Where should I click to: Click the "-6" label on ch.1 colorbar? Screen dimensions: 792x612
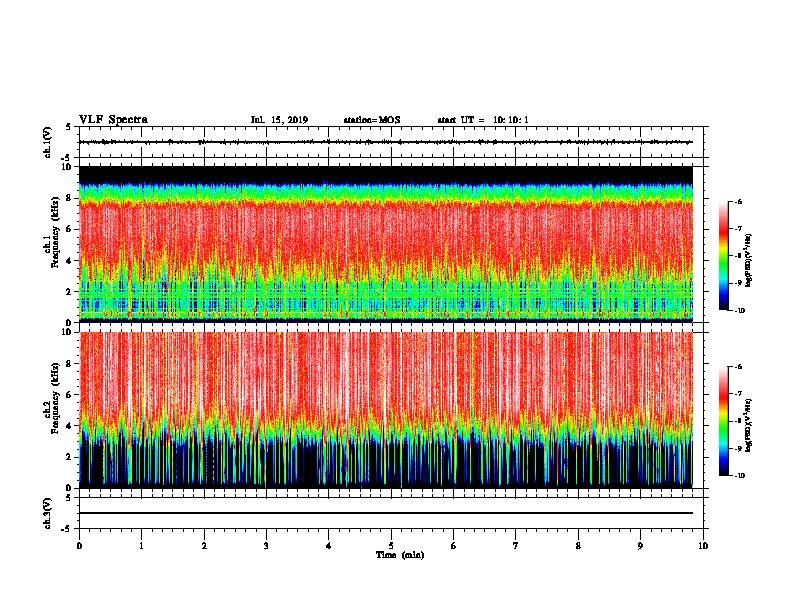point(738,202)
